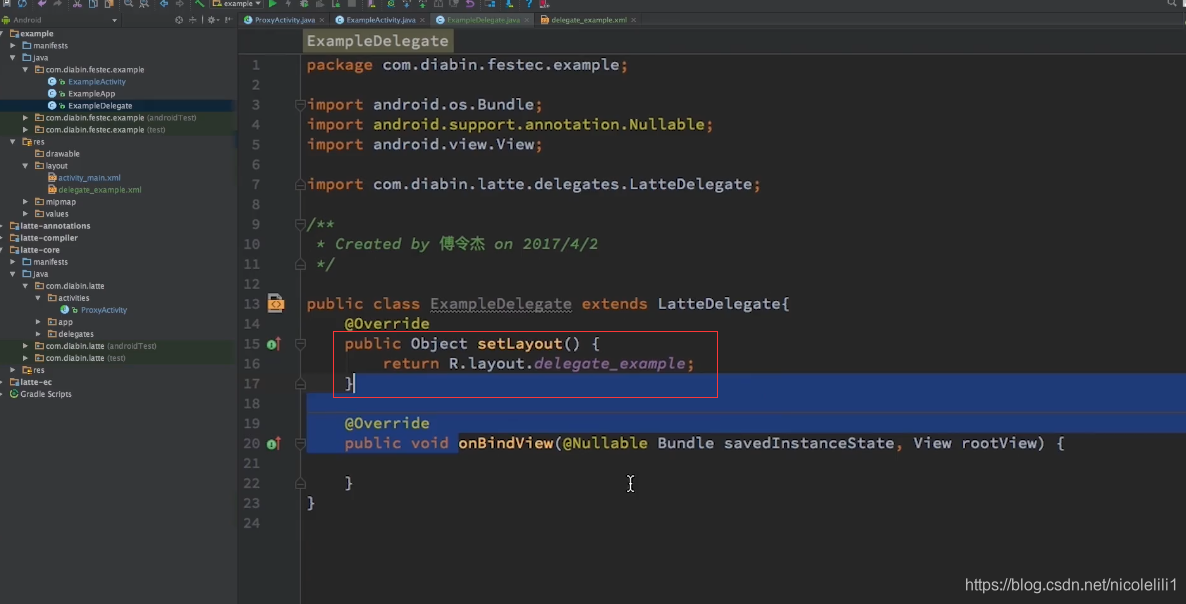Click onBindView method name on line 20

tap(505, 443)
